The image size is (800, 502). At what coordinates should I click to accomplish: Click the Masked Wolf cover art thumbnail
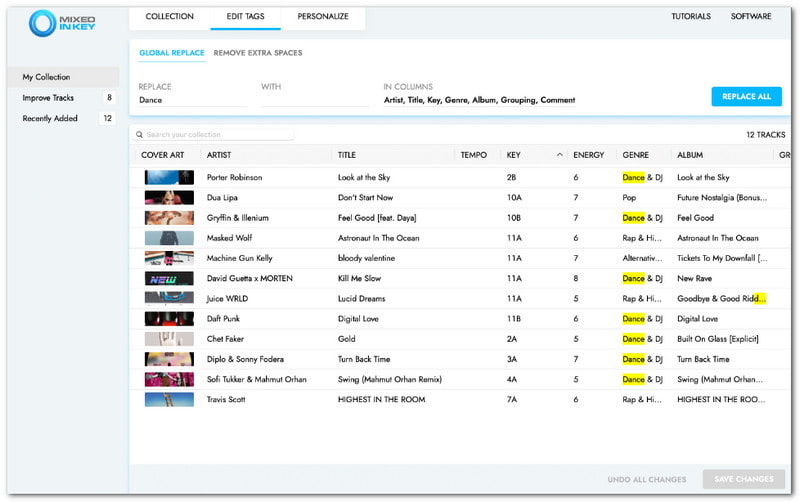coord(169,238)
